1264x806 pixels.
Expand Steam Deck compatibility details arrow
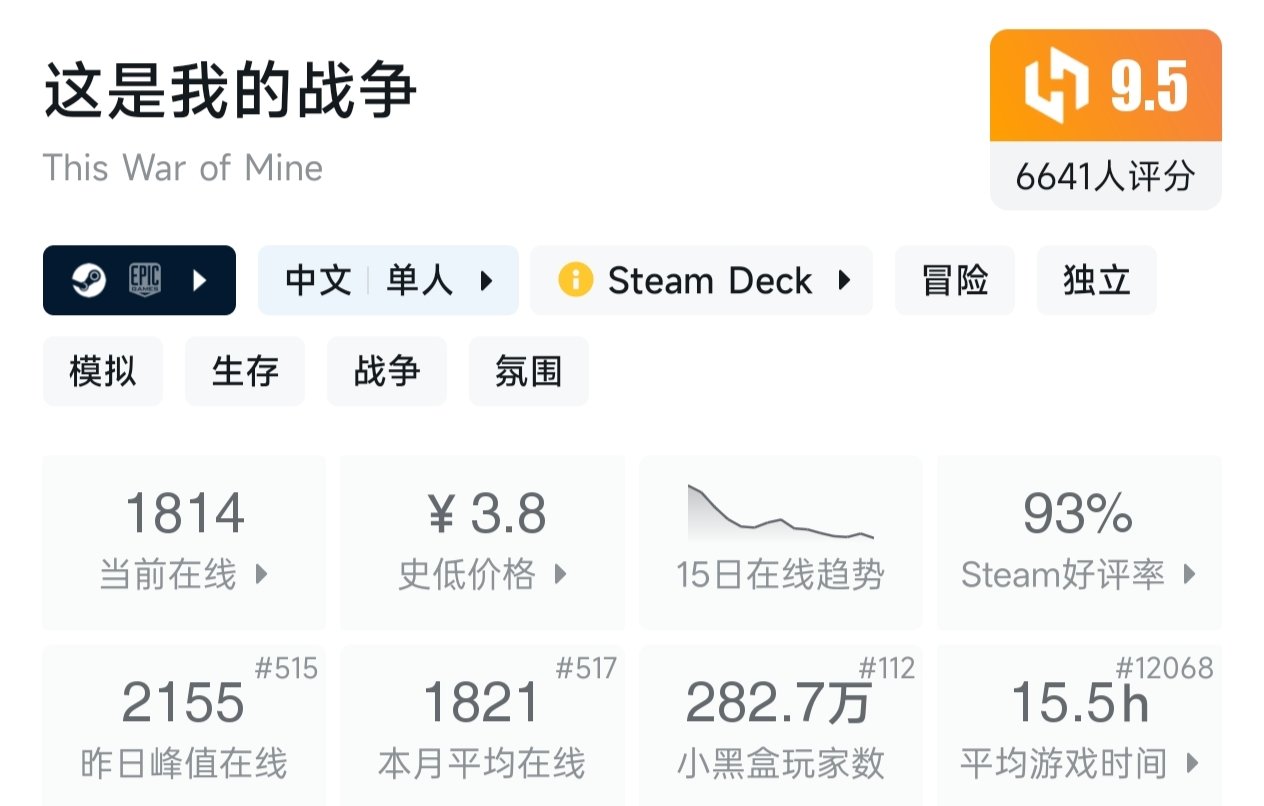(x=844, y=280)
